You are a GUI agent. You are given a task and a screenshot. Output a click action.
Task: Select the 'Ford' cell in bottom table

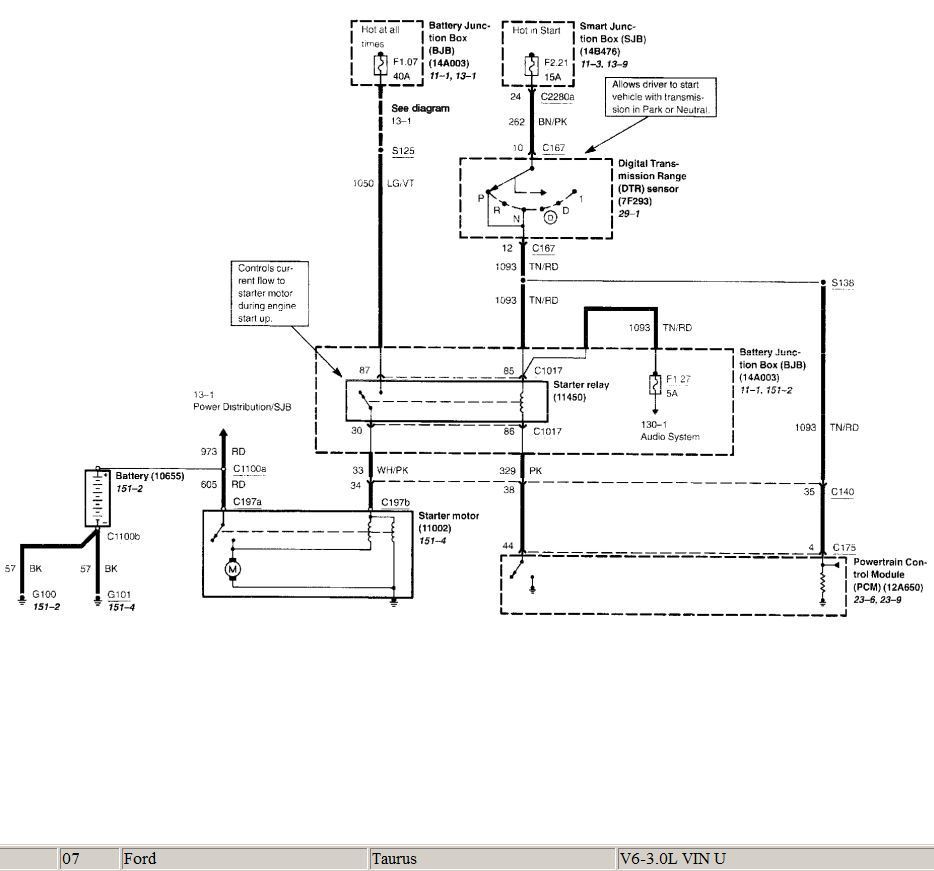click(243, 858)
